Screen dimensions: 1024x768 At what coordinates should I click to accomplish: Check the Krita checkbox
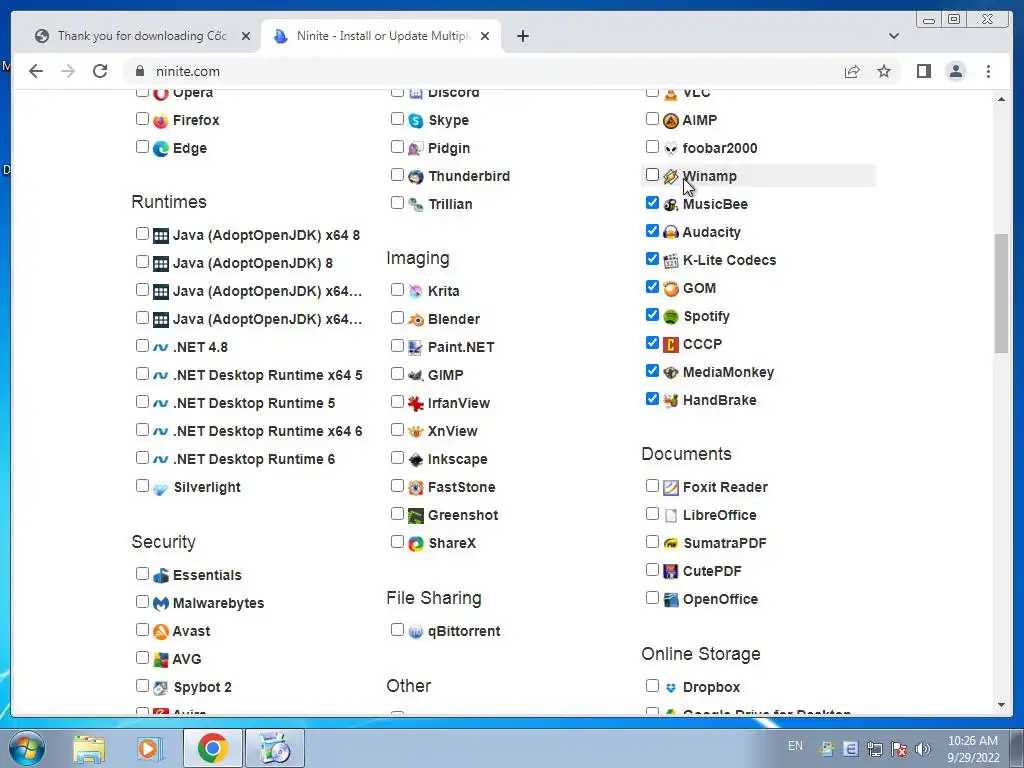tap(397, 290)
